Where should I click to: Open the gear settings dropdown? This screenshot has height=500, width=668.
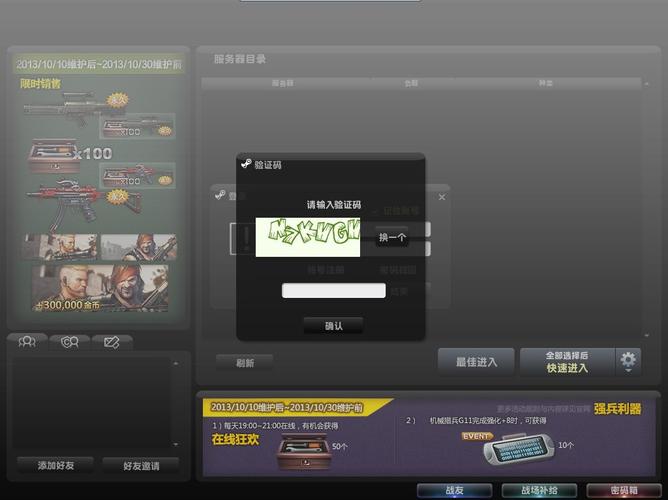[x=628, y=362]
